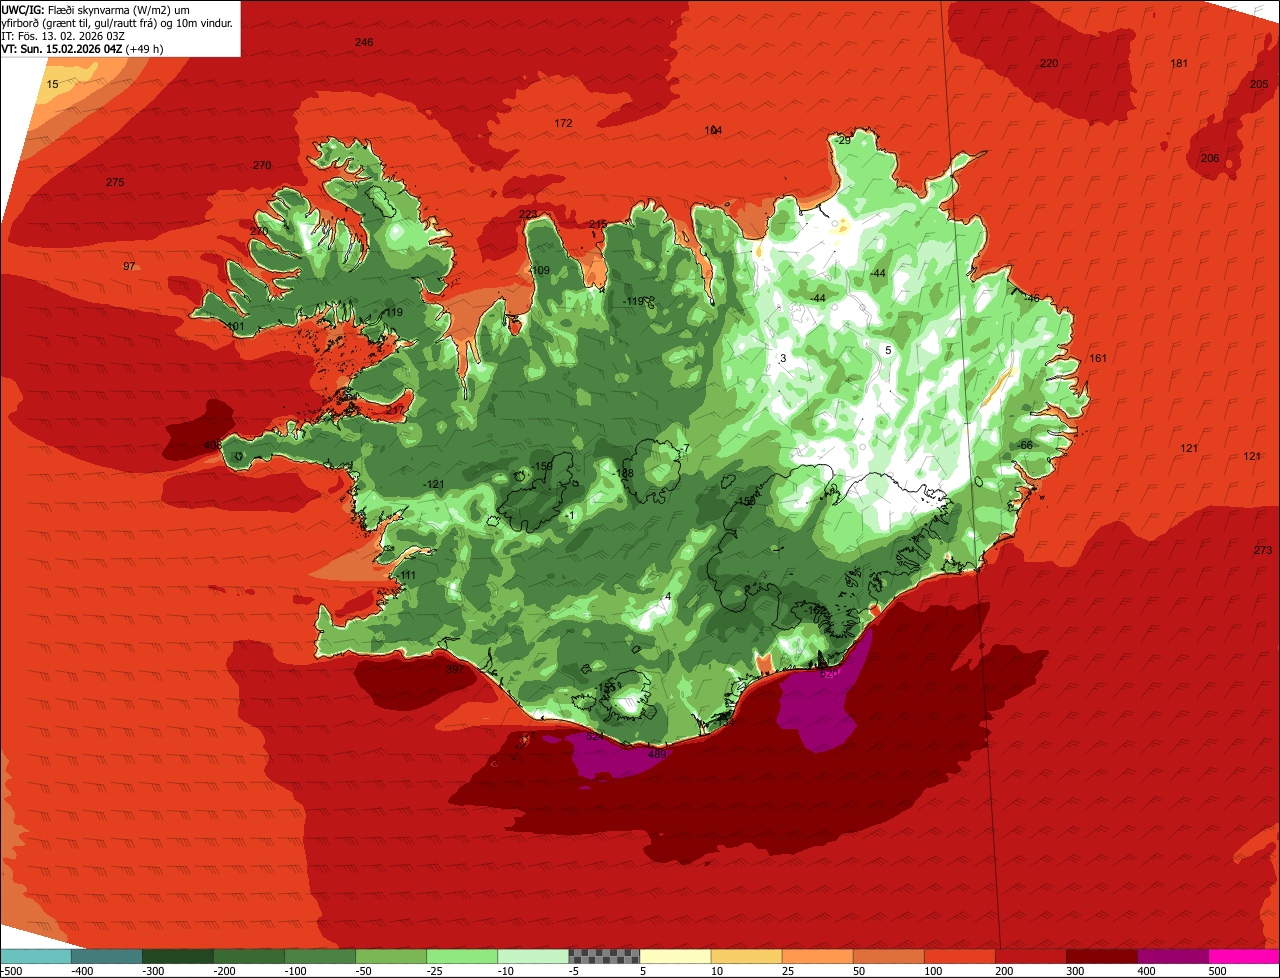The width and height of the screenshot is (1280, 978).
Task: Click the yellow-orange 10 to 25 legend swatch
Action: (x=746, y=956)
